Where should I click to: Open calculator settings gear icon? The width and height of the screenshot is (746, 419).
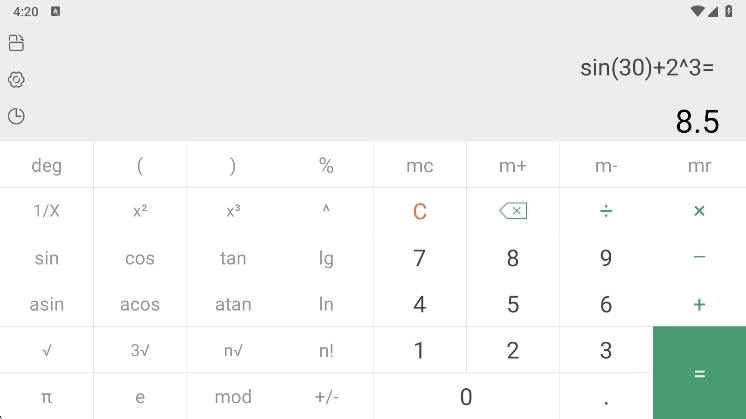(16, 80)
